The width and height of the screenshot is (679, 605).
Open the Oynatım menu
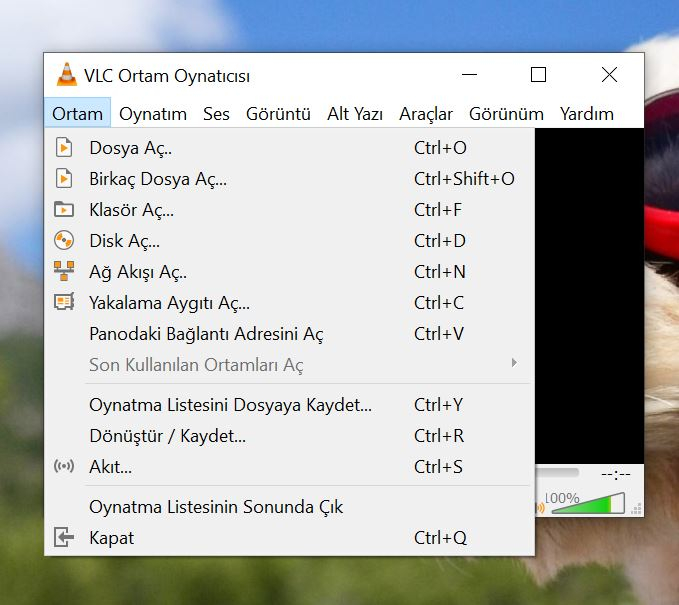tap(153, 114)
